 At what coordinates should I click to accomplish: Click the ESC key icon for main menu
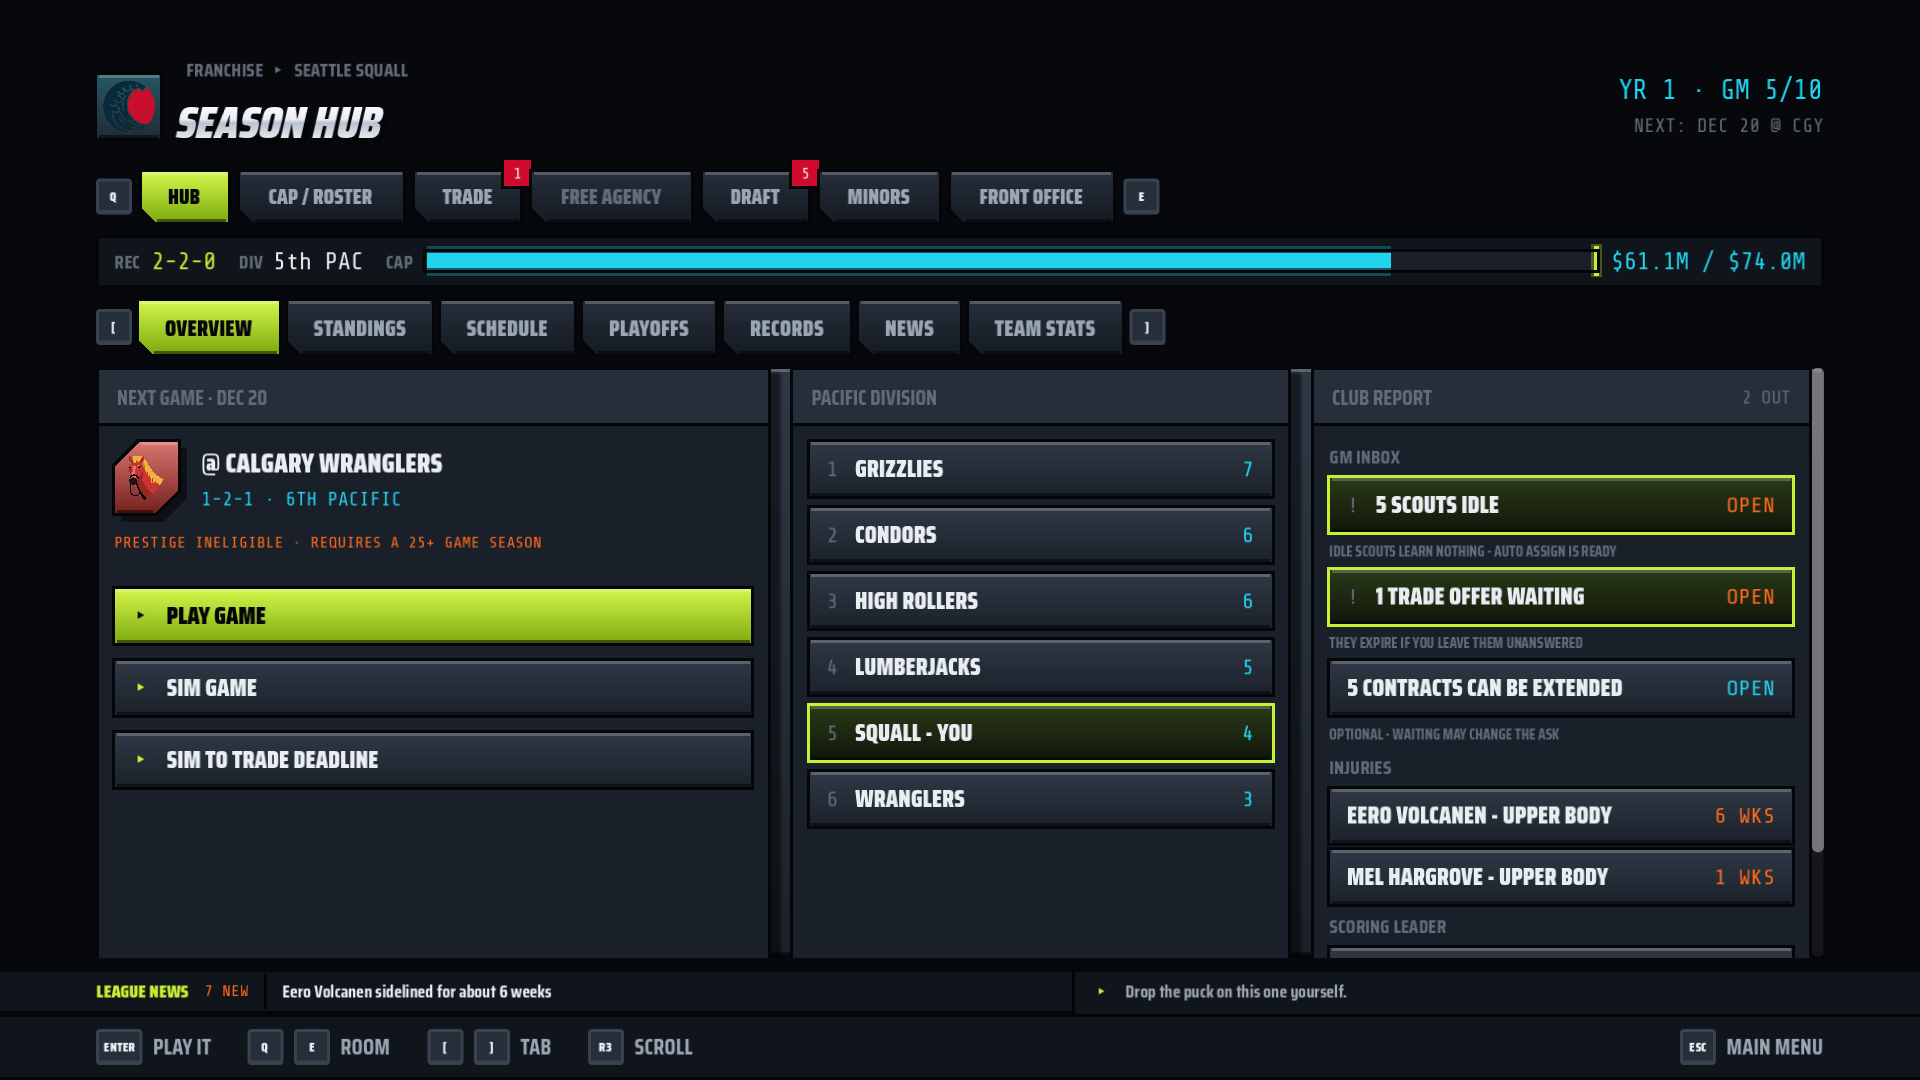coord(1697,1047)
